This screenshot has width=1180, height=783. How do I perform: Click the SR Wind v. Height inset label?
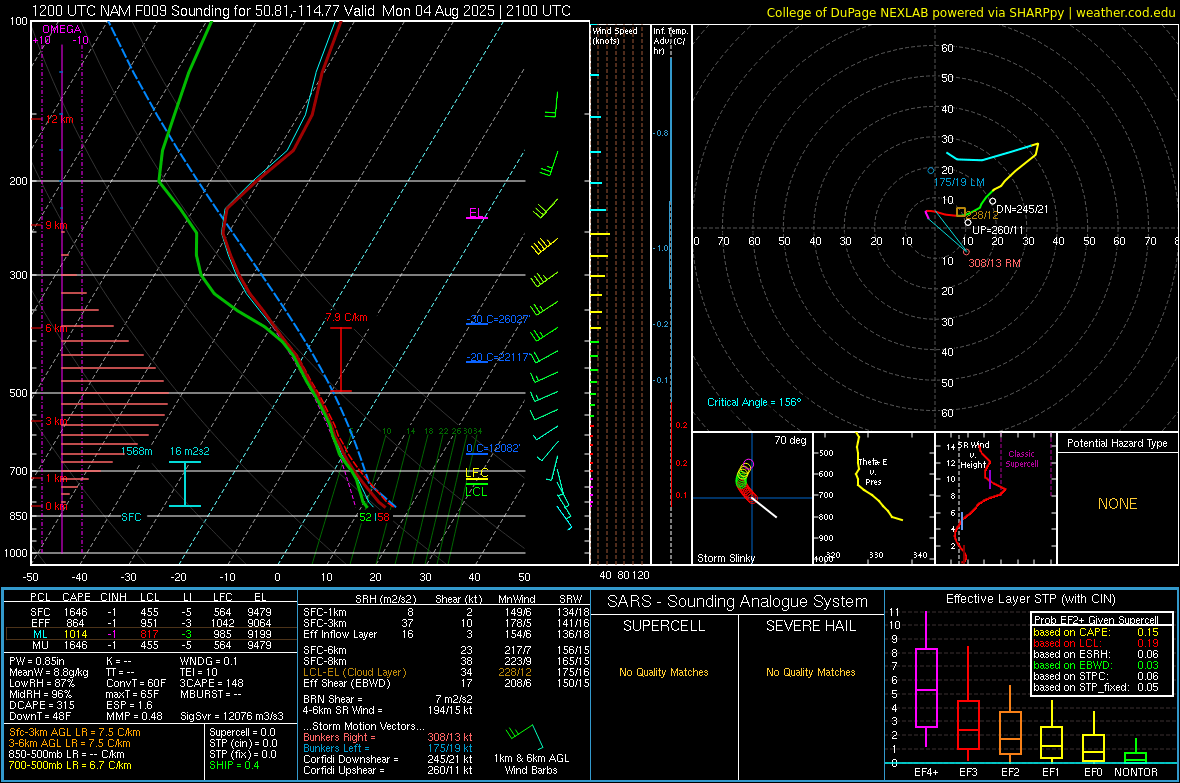pyautogui.click(x=974, y=455)
